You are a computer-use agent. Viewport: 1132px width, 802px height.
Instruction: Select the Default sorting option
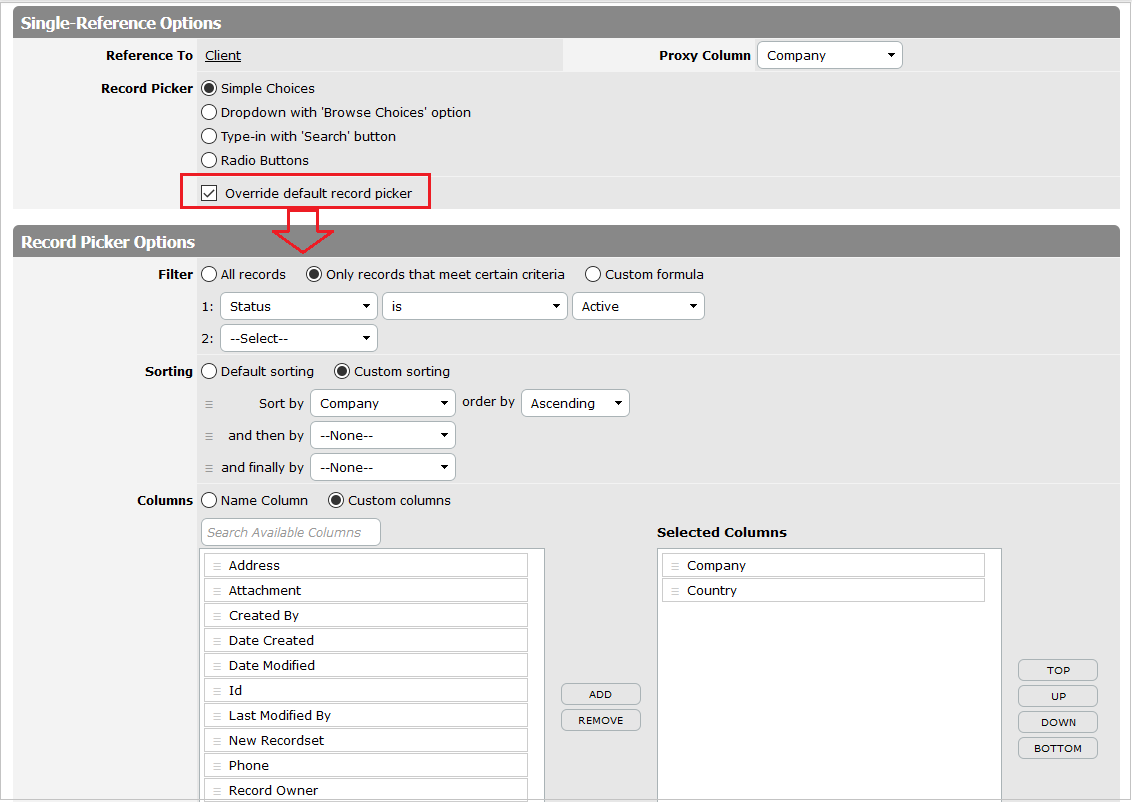point(209,371)
